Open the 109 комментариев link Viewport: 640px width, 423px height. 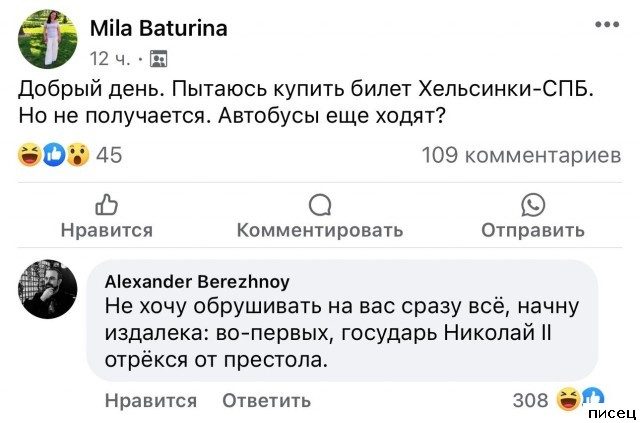[x=521, y=155]
